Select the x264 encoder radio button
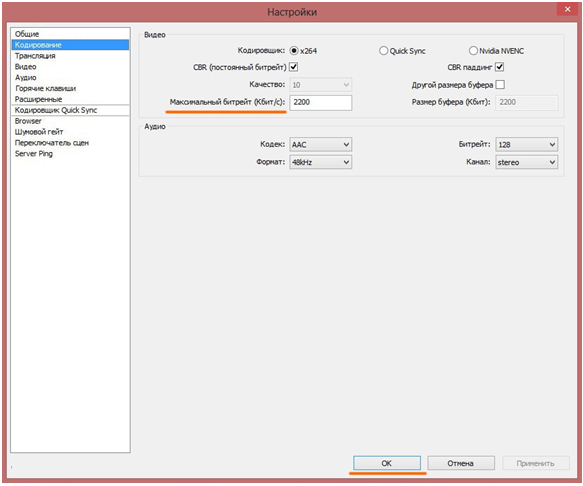The image size is (583, 486). click(x=294, y=51)
